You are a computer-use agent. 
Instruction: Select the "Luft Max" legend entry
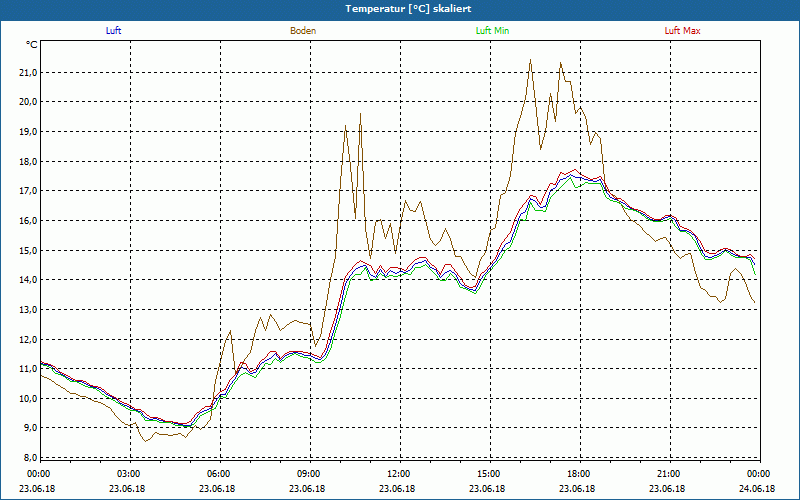[x=683, y=31]
